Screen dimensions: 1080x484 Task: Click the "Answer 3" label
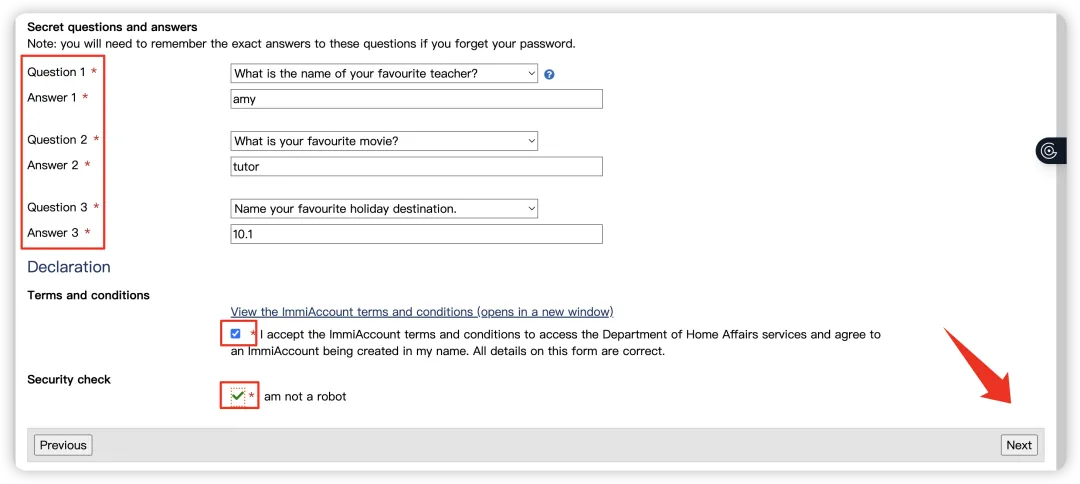(x=52, y=233)
